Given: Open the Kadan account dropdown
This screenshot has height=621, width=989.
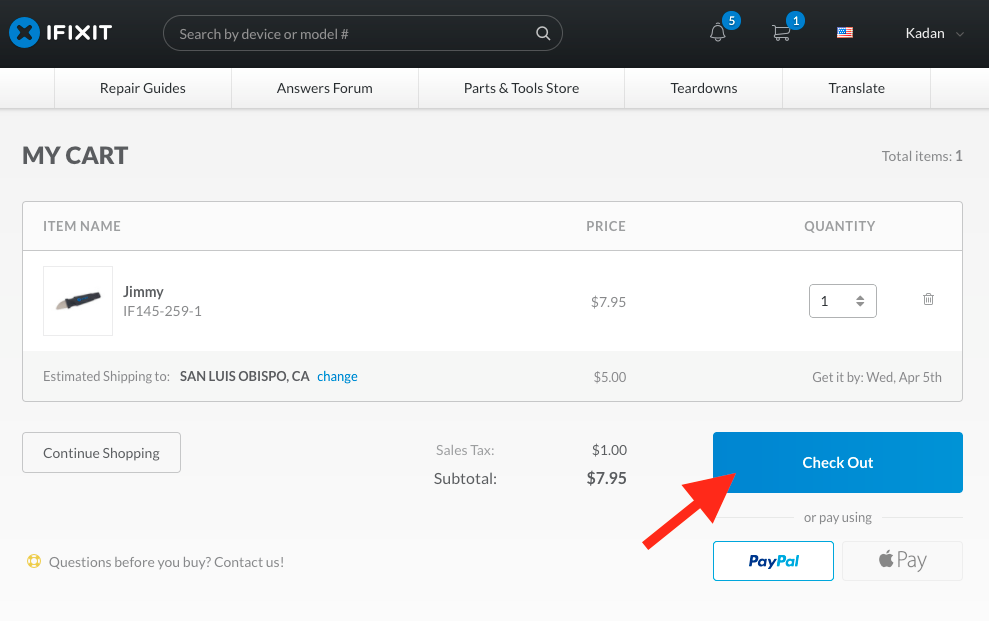Looking at the screenshot, I should (x=933, y=33).
